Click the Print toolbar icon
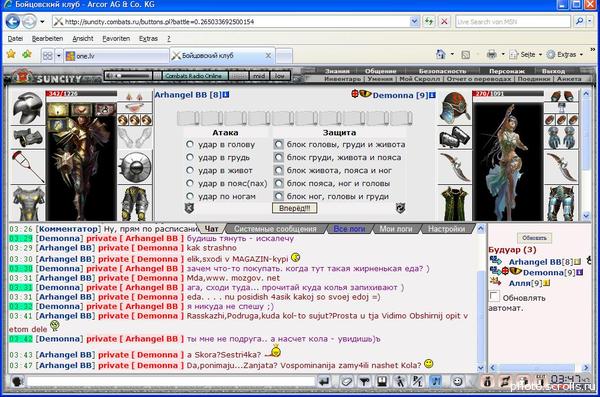Image resolution: width=600 pixels, height=397 pixels. (491, 55)
